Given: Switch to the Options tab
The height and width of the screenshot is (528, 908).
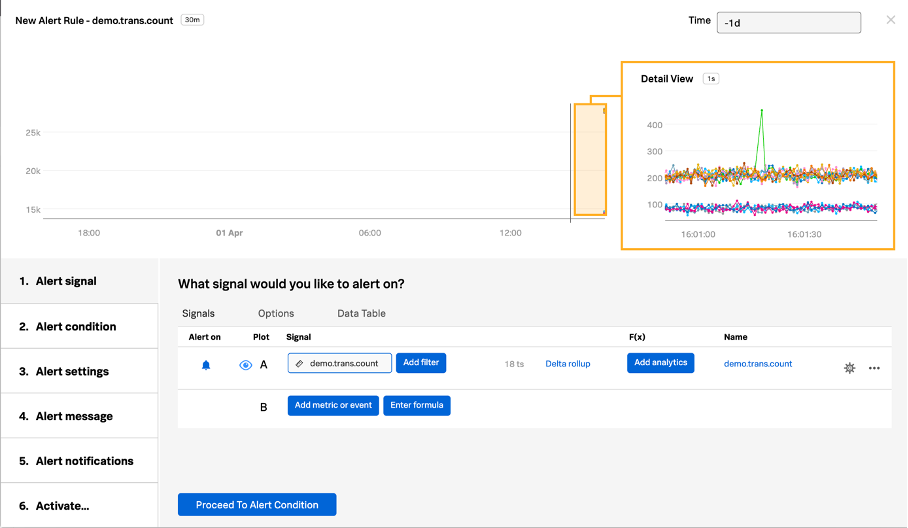Looking at the screenshot, I should (x=276, y=314).
